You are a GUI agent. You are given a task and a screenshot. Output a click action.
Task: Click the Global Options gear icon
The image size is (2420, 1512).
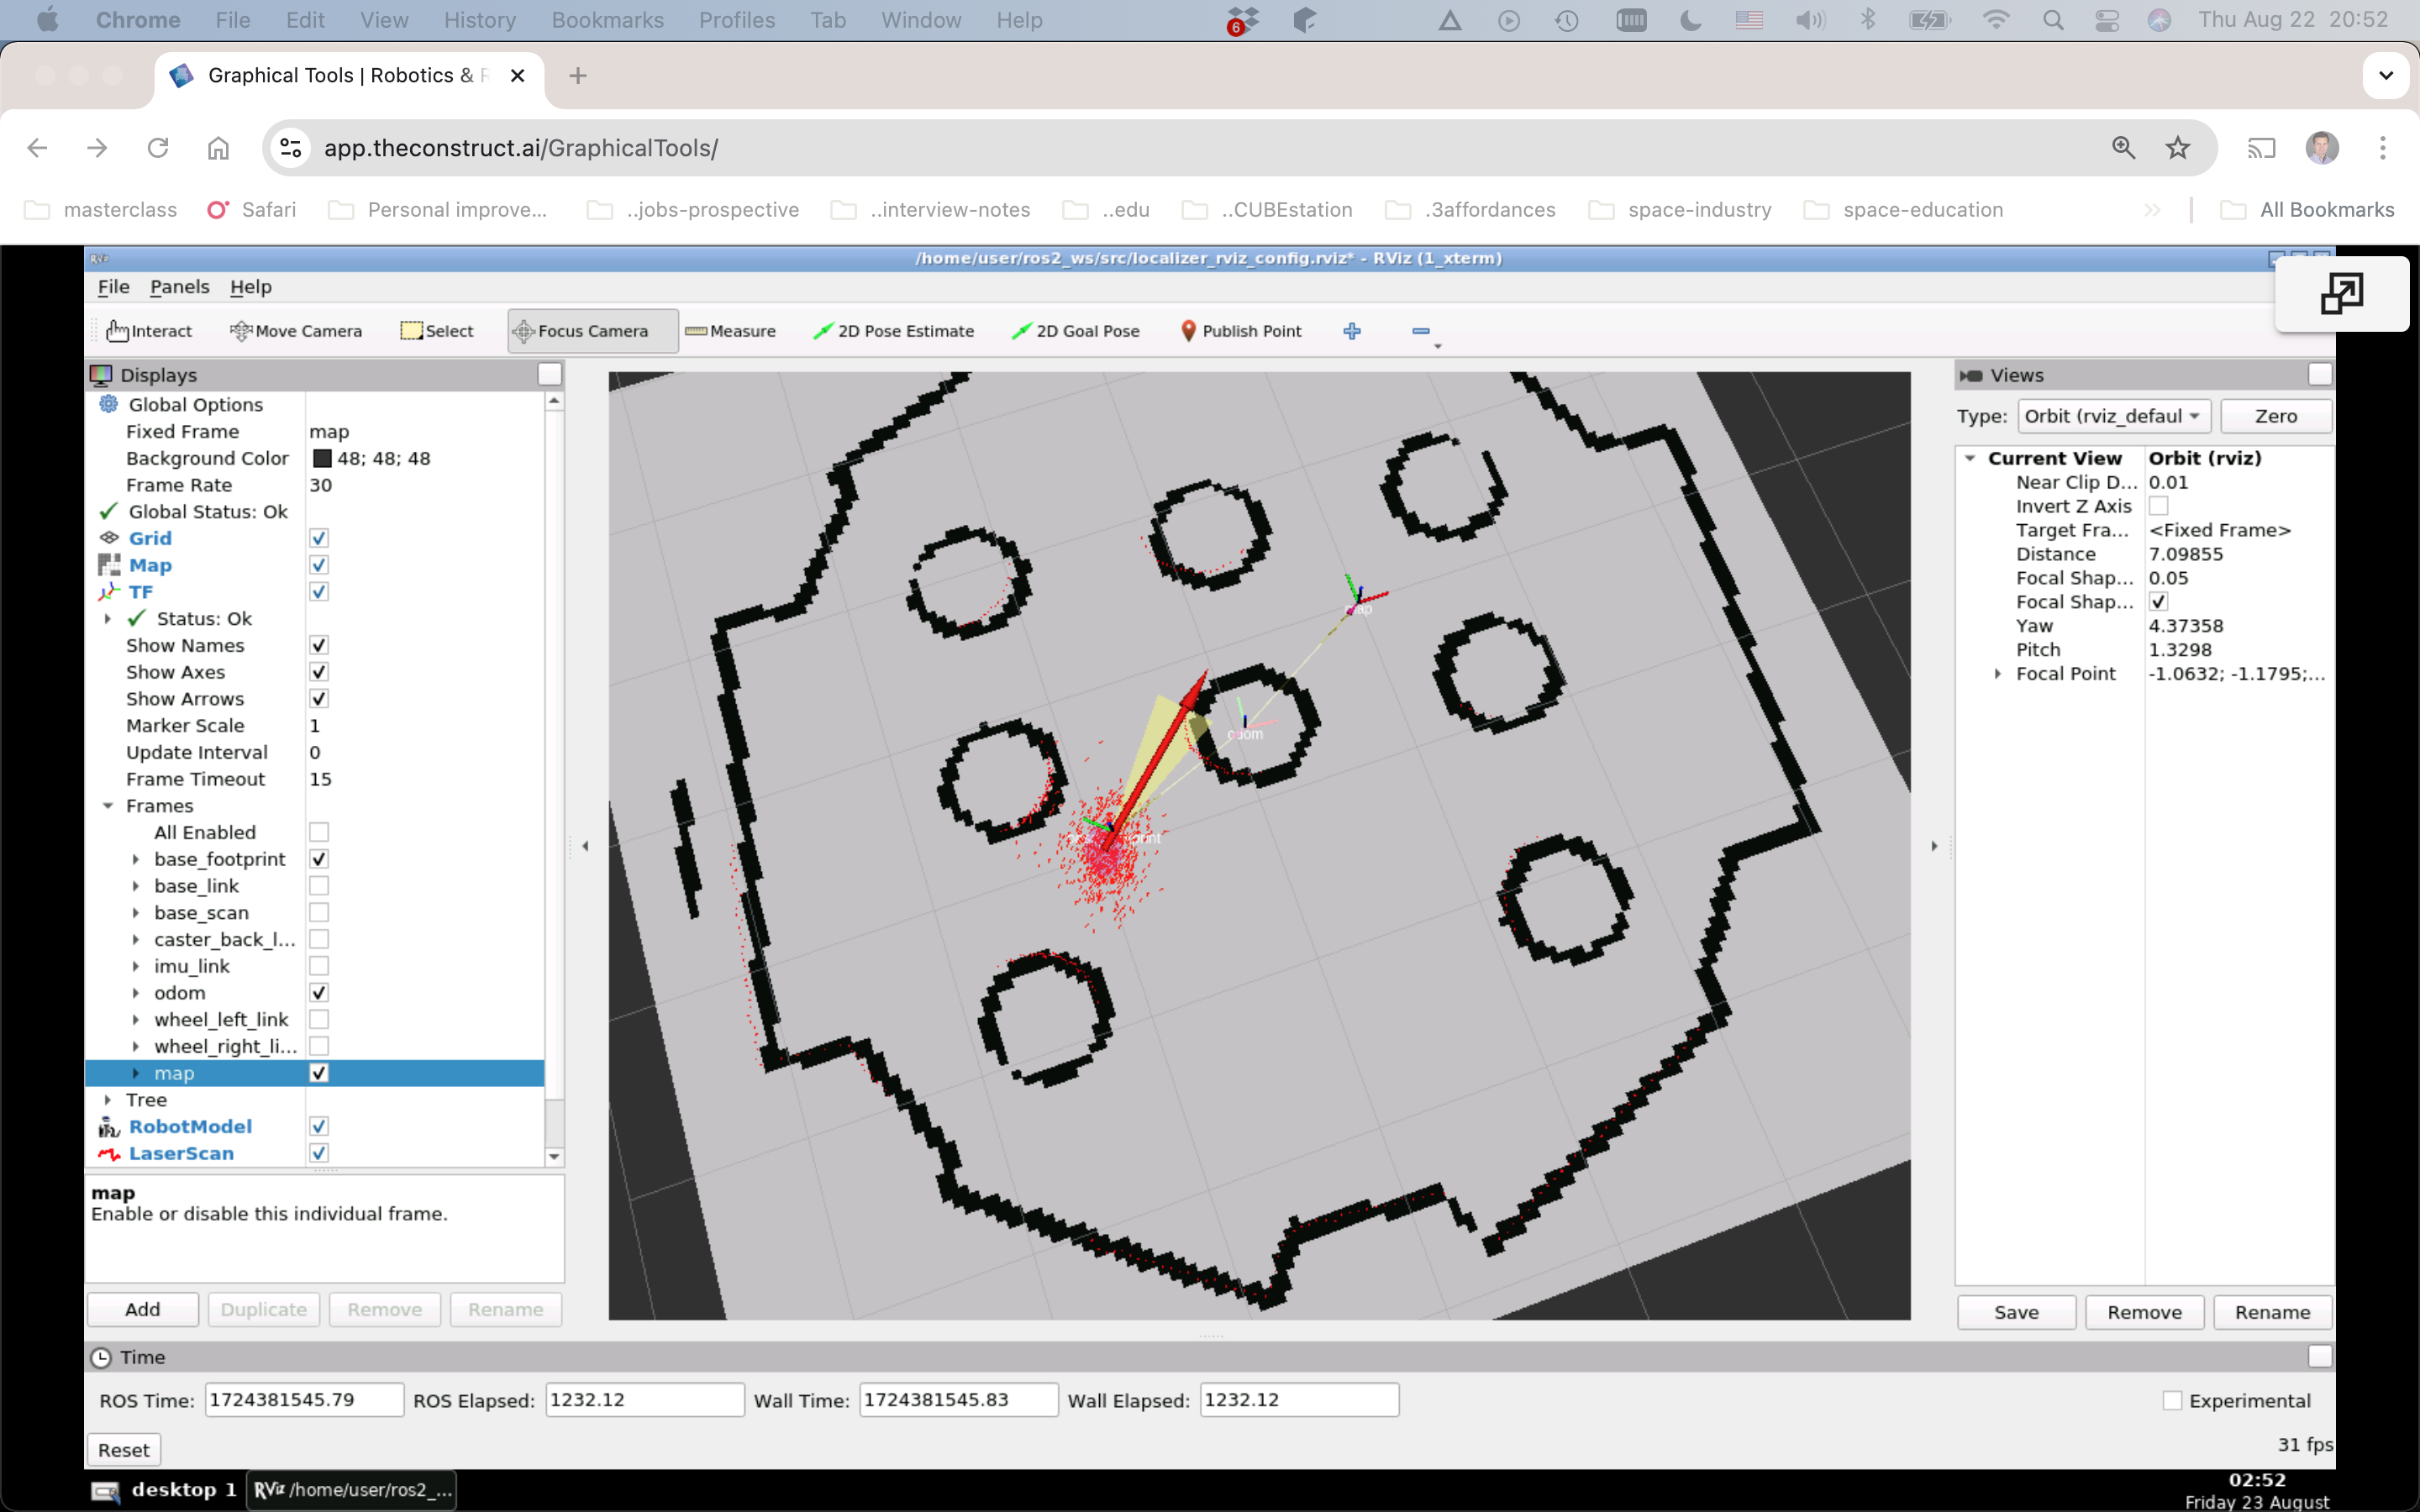point(108,404)
